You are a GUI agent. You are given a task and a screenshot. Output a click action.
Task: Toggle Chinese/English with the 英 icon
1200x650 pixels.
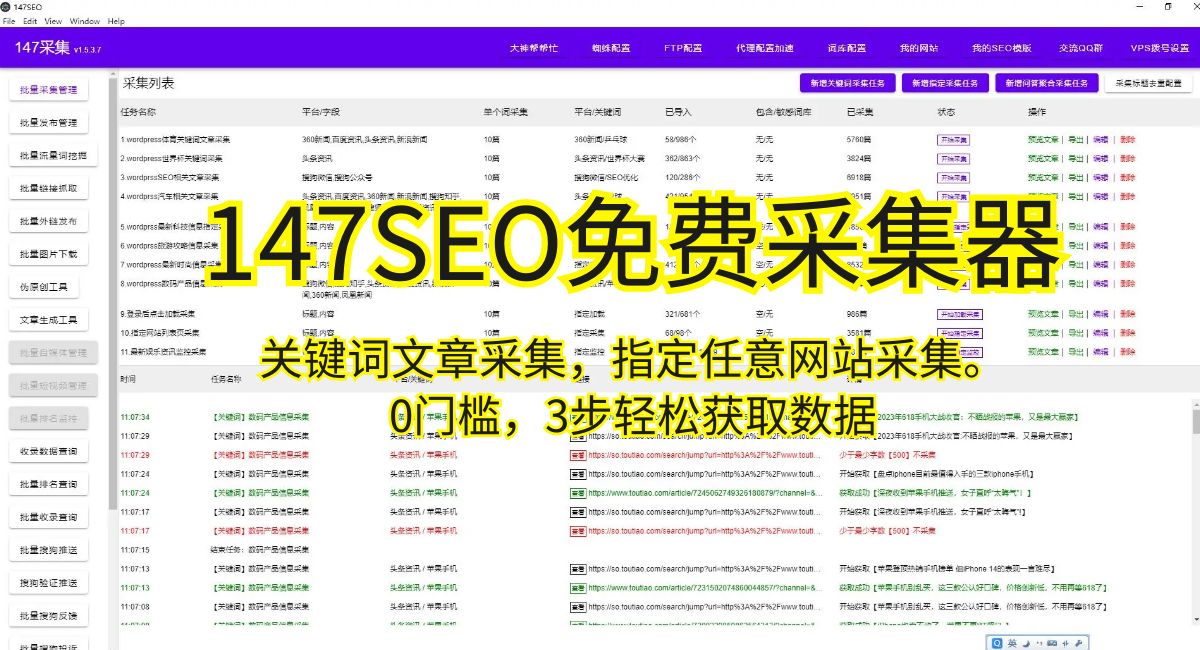(x=1011, y=642)
